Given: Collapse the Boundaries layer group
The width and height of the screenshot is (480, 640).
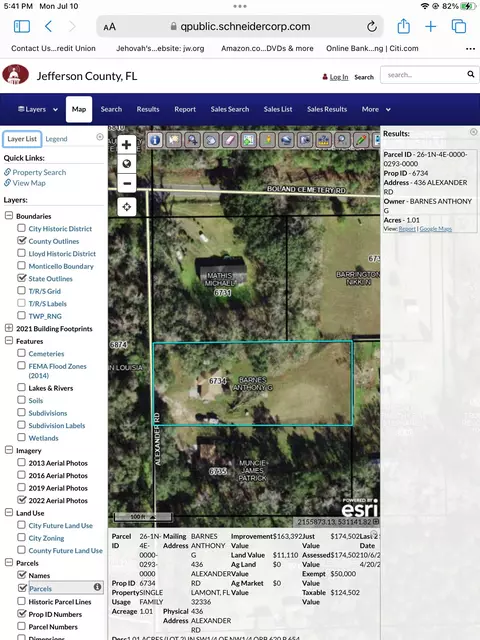Looking at the screenshot, I should coord(9,216).
